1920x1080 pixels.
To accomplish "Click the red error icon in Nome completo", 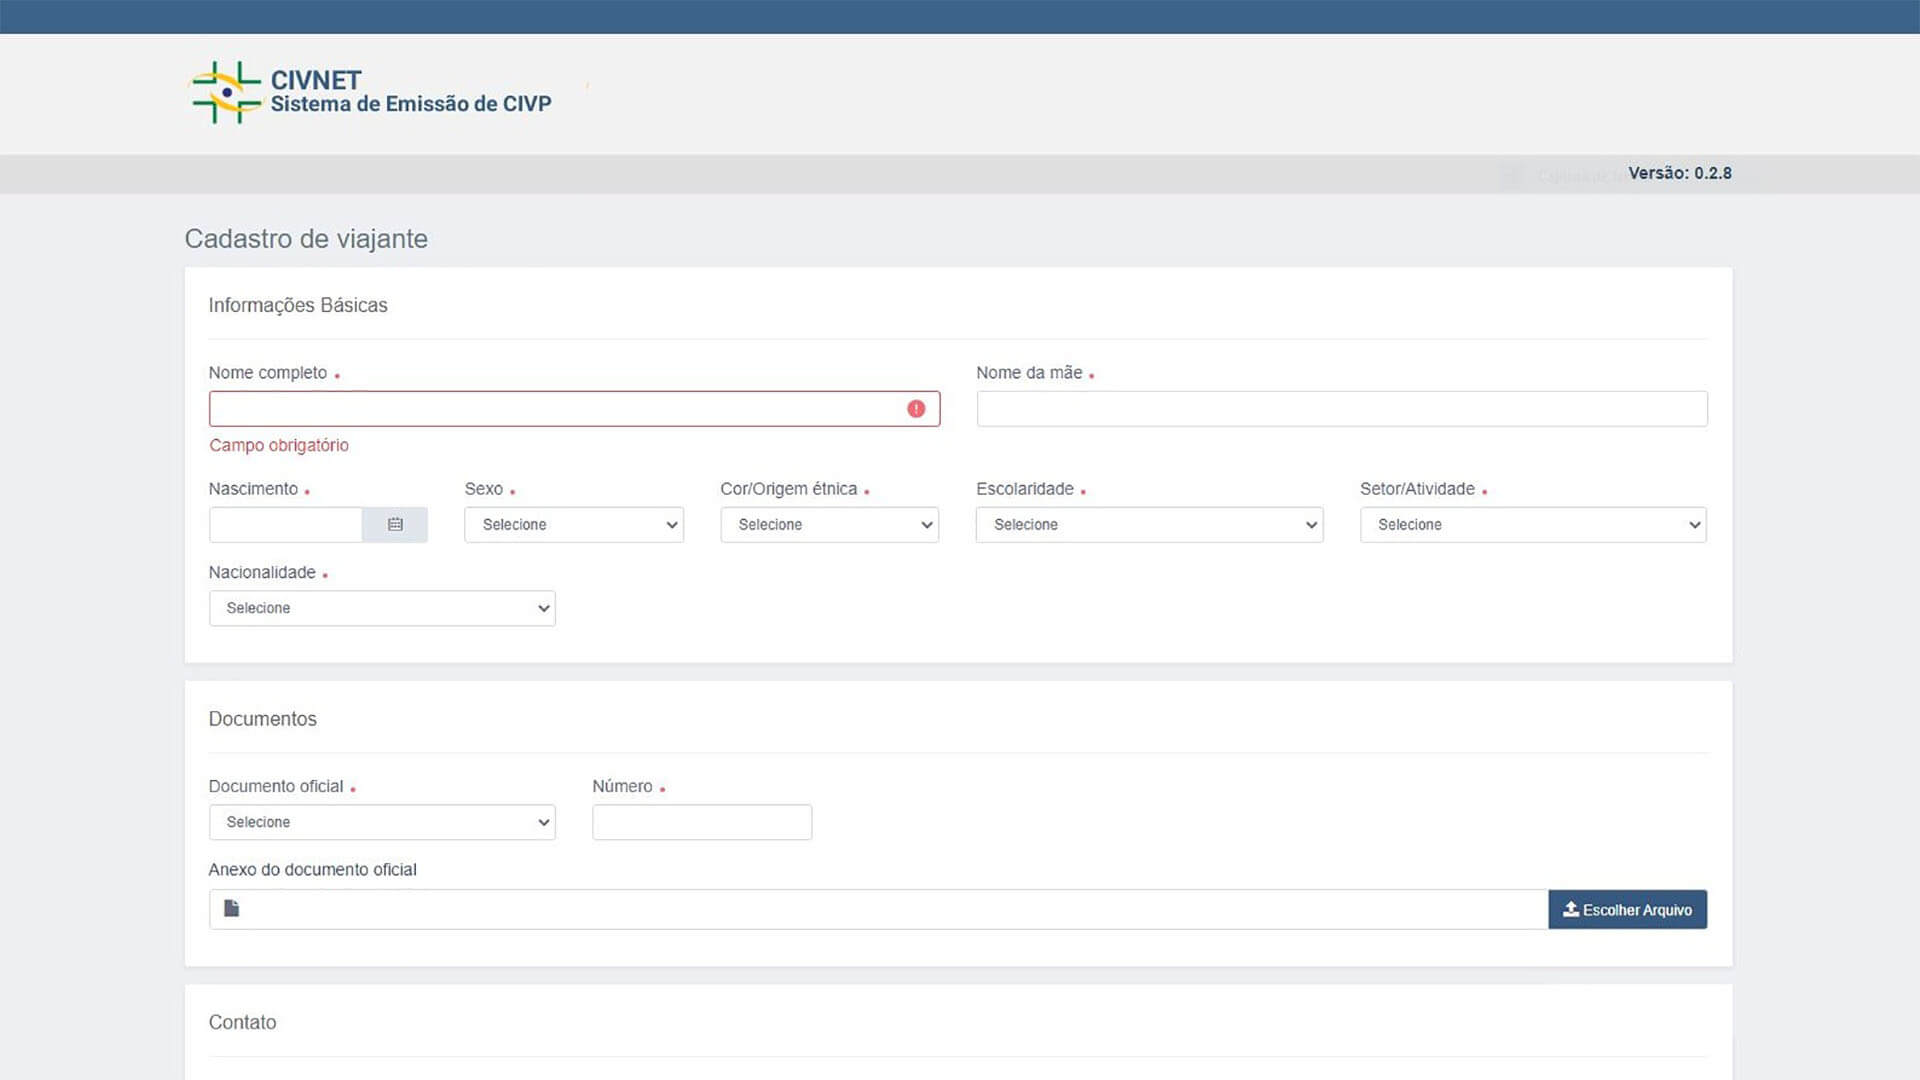I will [x=916, y=409].
